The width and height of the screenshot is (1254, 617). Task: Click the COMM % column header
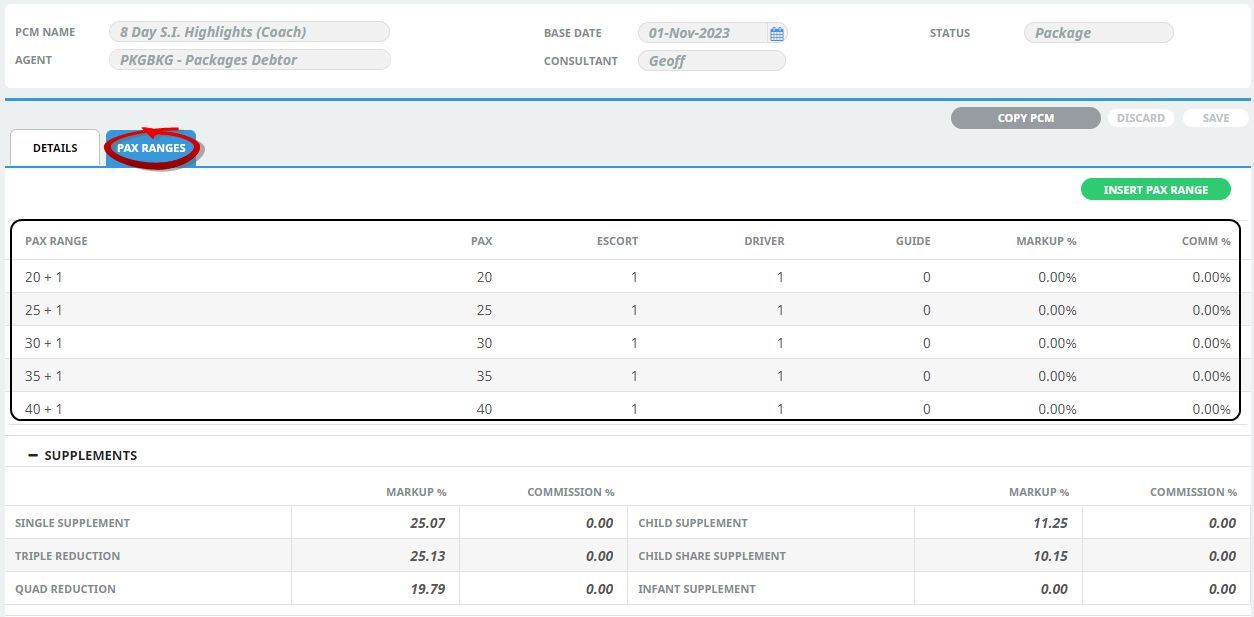(x=1206, y=241)
